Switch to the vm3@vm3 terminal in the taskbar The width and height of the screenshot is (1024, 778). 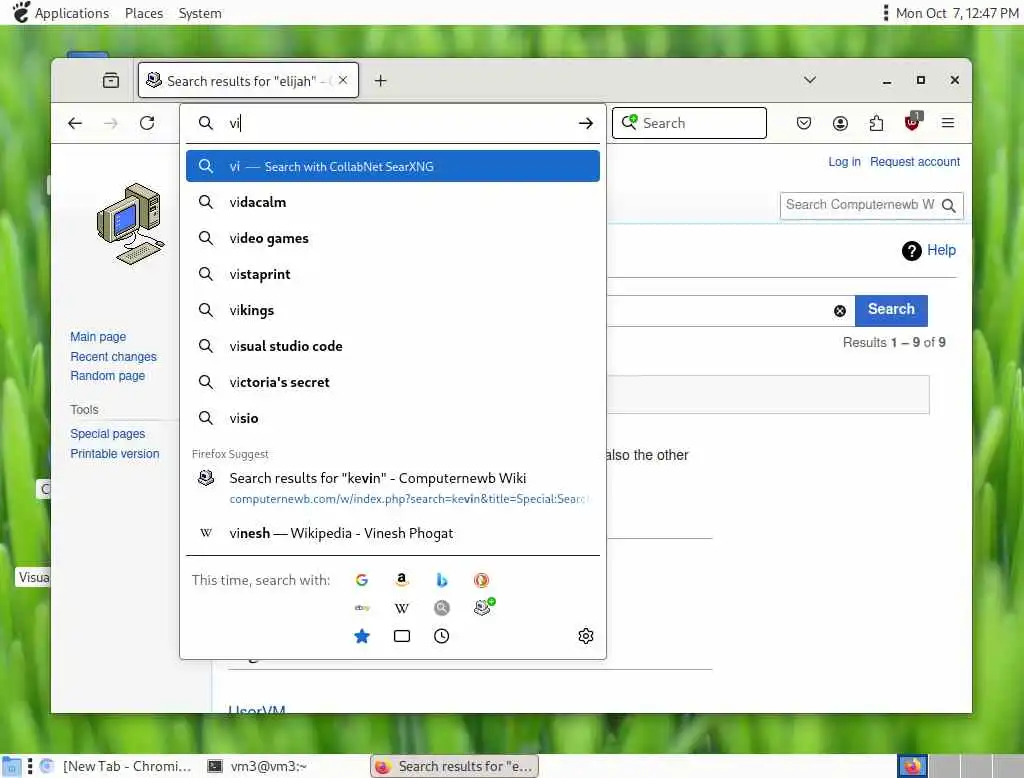[257, 766]
